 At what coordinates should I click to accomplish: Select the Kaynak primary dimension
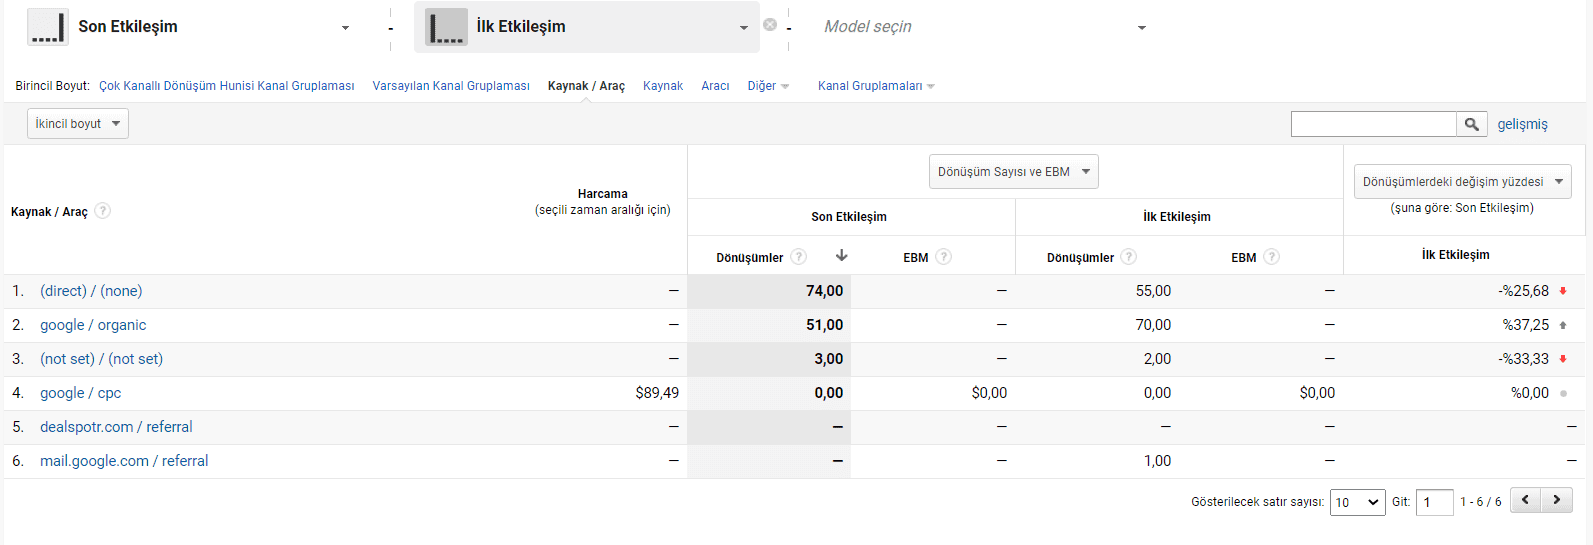(662, 86)
